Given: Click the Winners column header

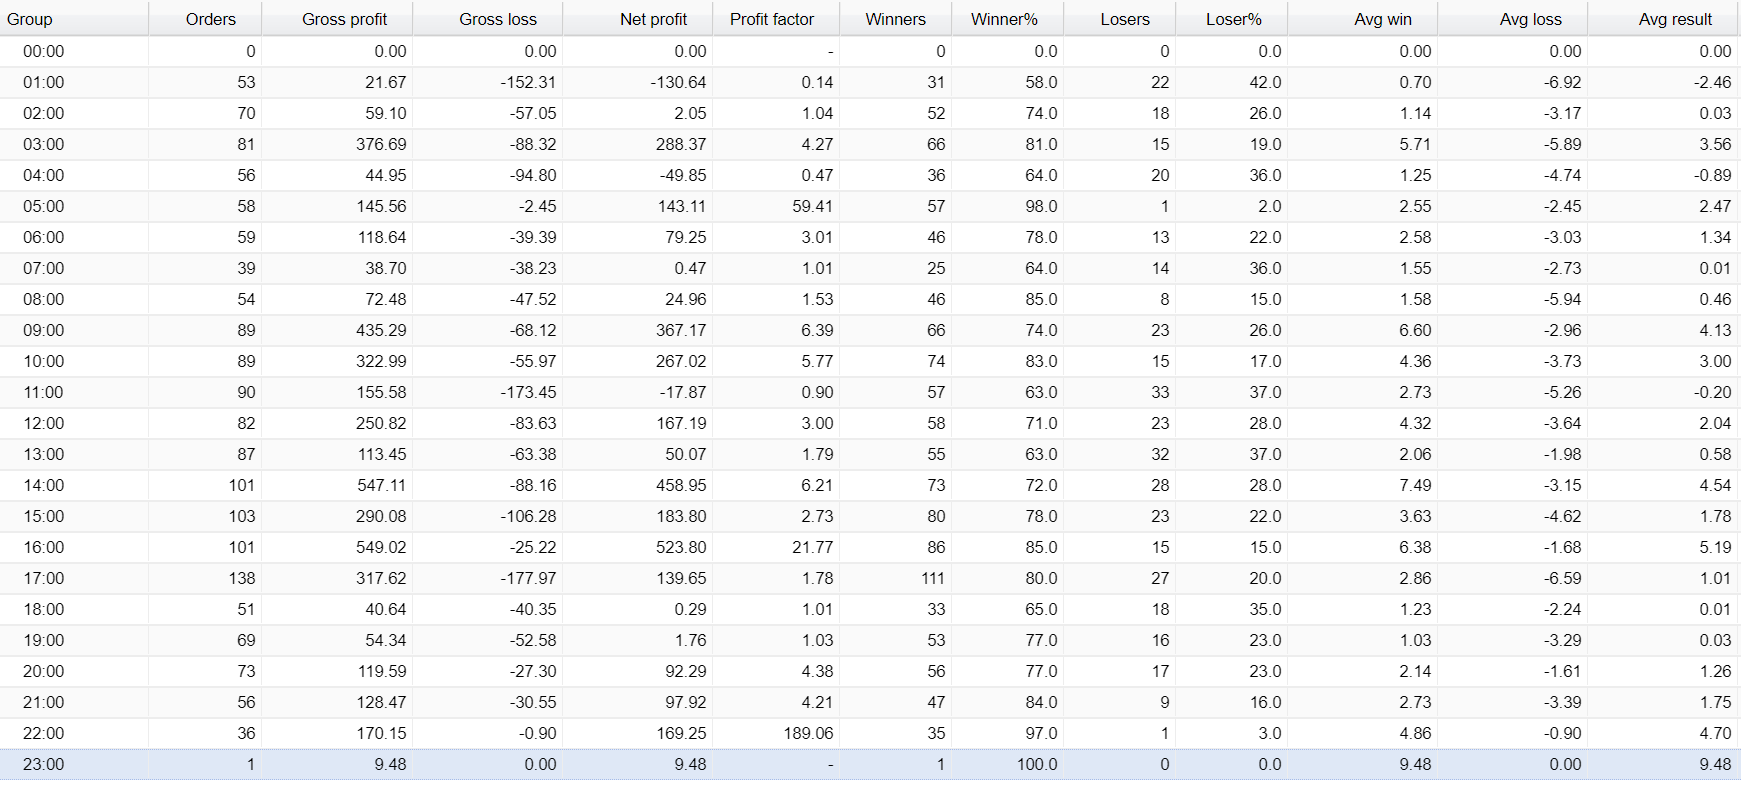Looking at the screenshot, I should 895,19.
